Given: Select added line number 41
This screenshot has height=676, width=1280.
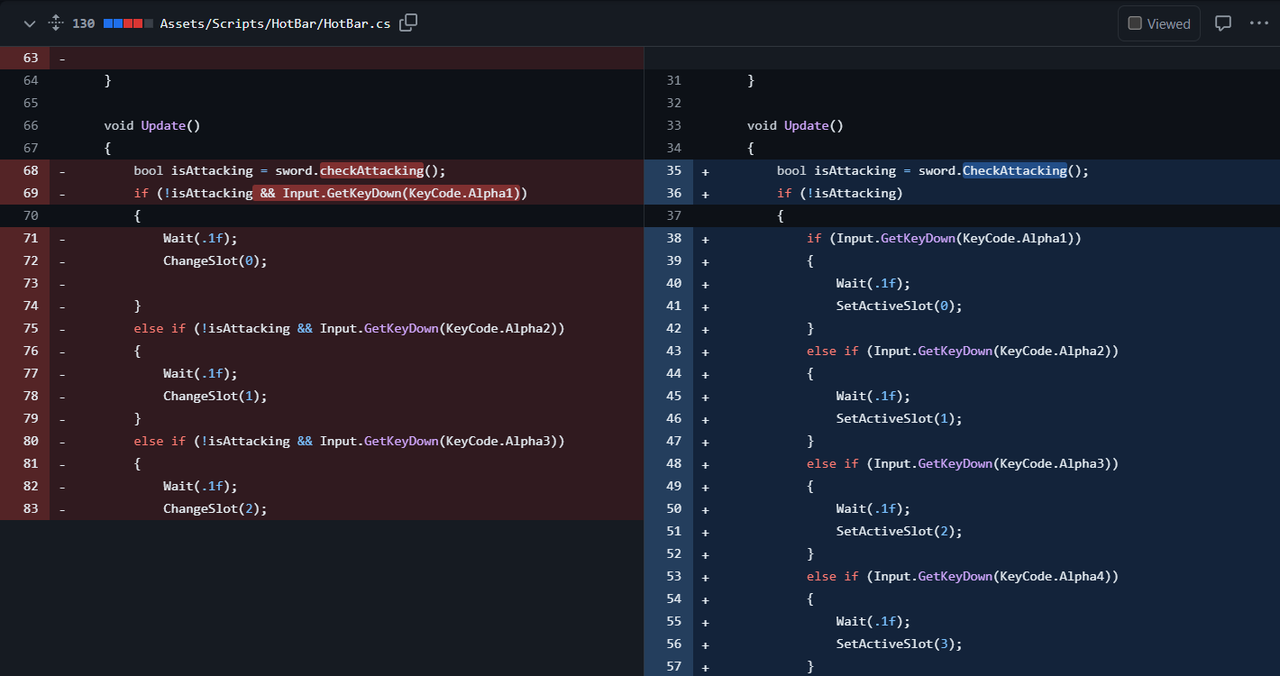Looking at the screenshot, I should (673, 306).
